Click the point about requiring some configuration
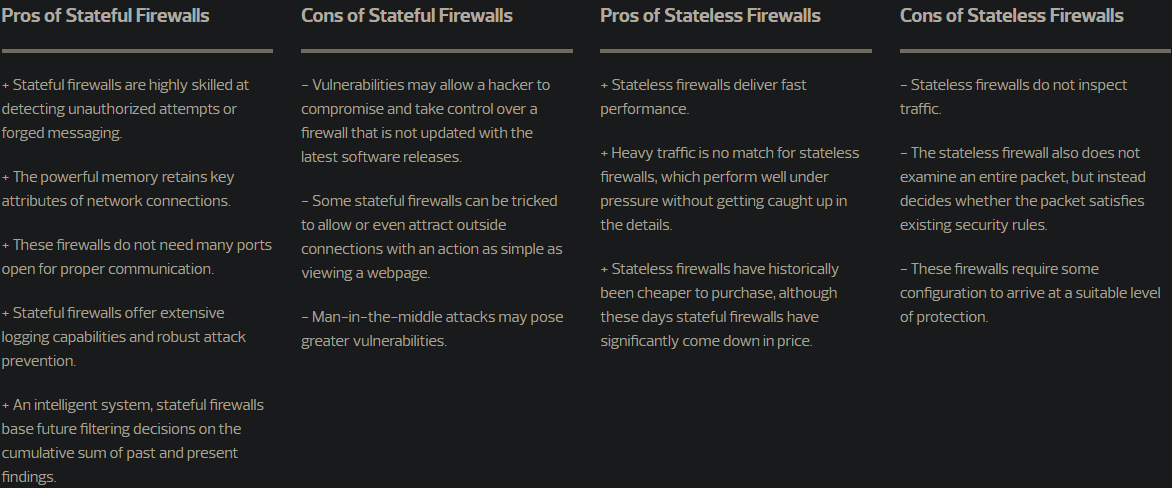This screenshot has width=1172, height=488. coord(1030,292)
